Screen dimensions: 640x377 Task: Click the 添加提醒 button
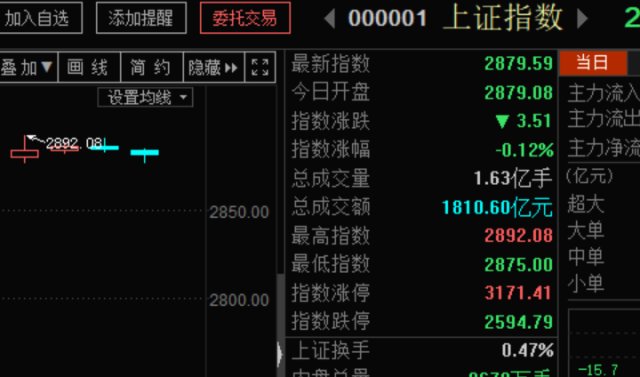coord(141,18)
